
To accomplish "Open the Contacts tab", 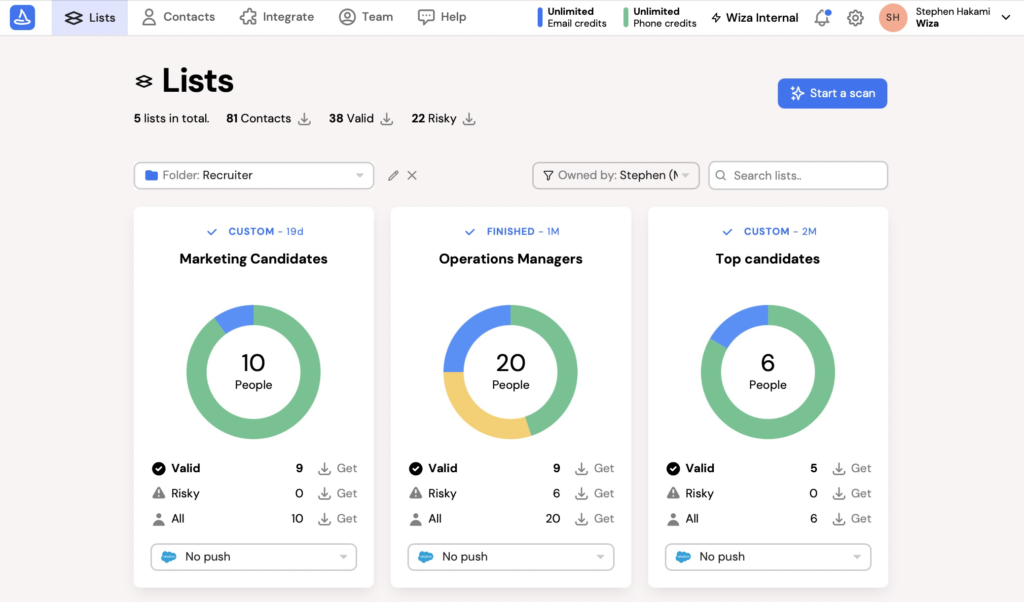I will coord(178,17).
